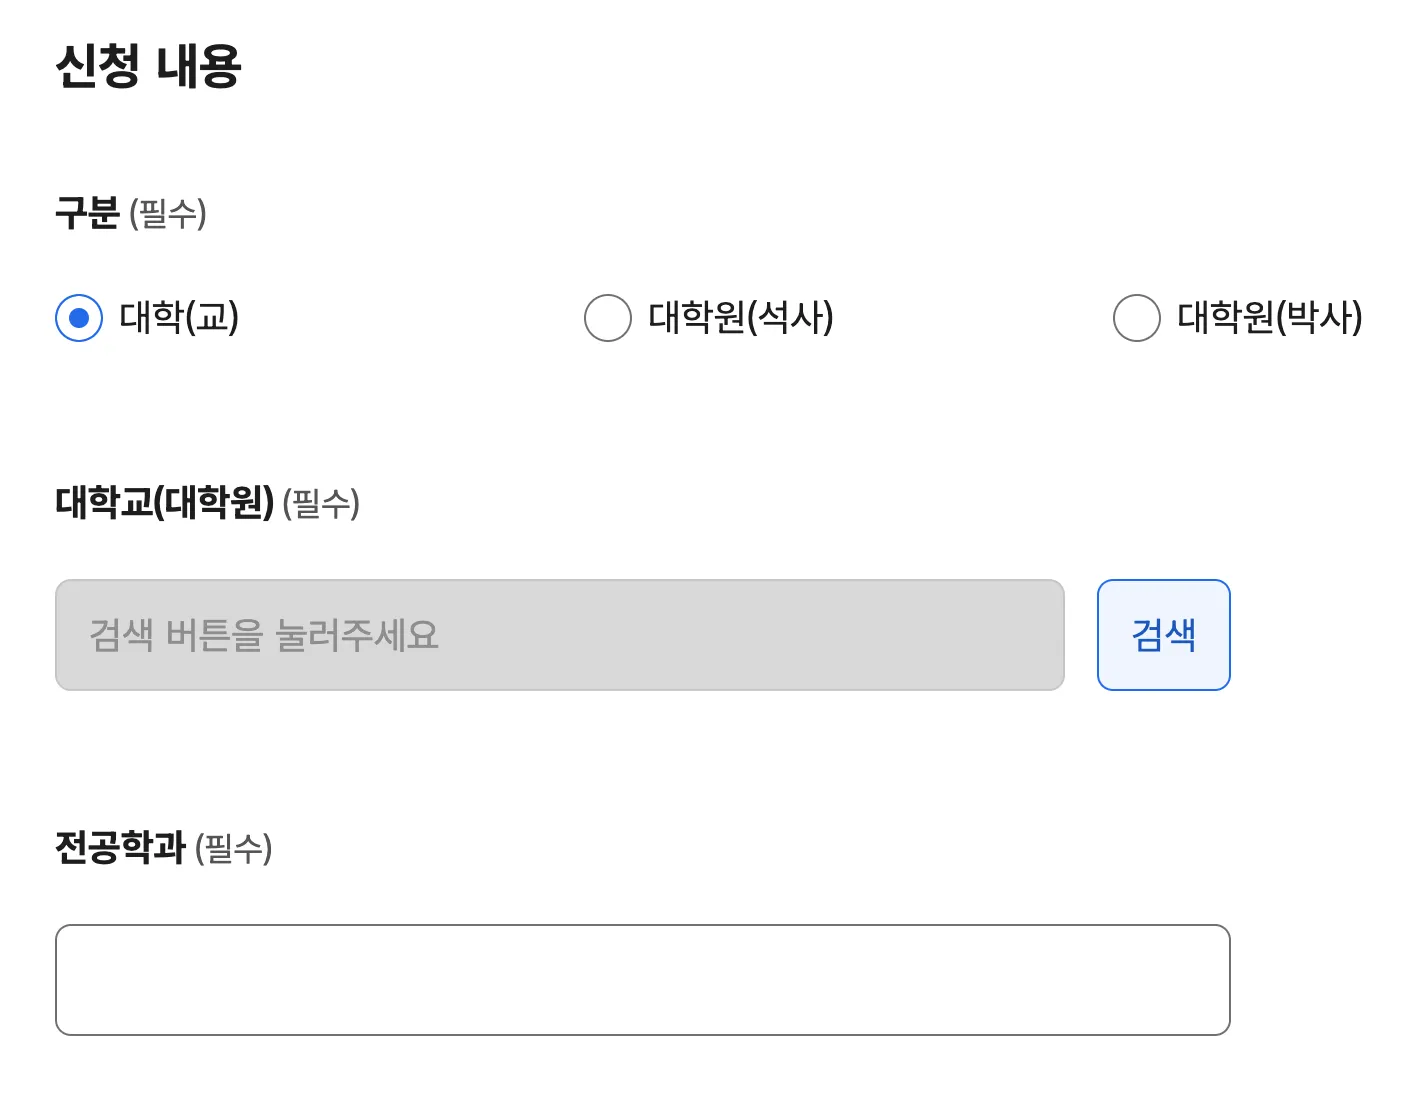Click inside the major department text box
The width and height of the screenshot is (1426, 1094).
coord(644,979)
